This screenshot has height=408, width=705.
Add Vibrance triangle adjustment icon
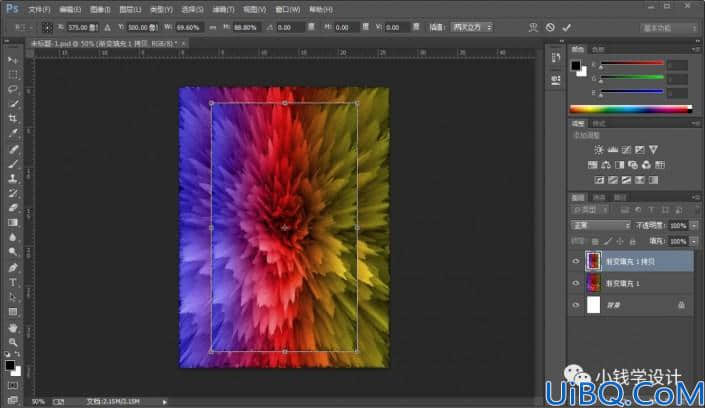point(653,149)
